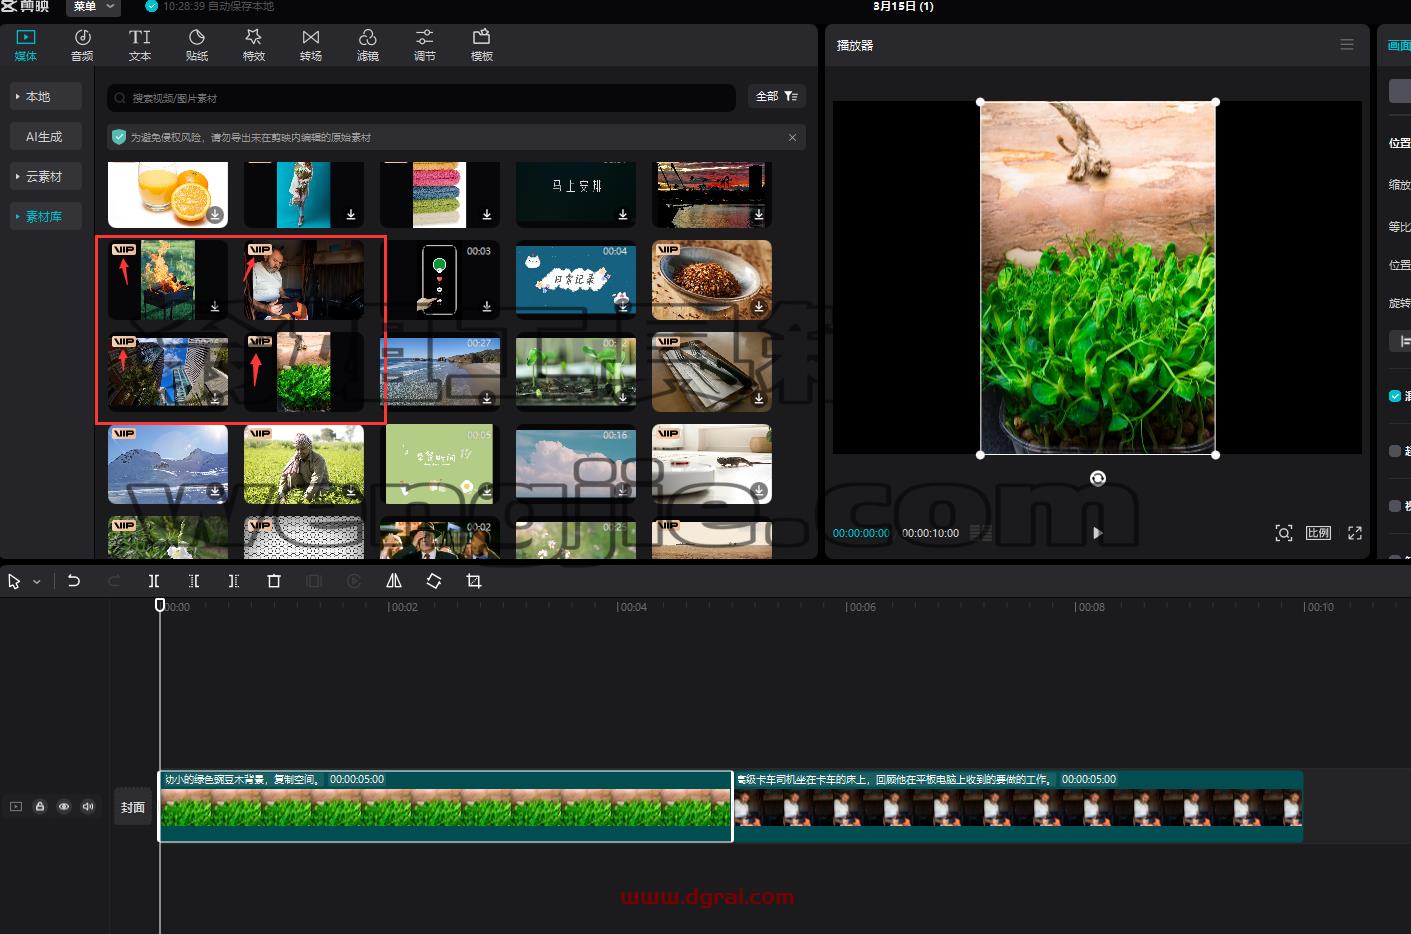Click the rotate handle below preview frame

pos(1098,478)
